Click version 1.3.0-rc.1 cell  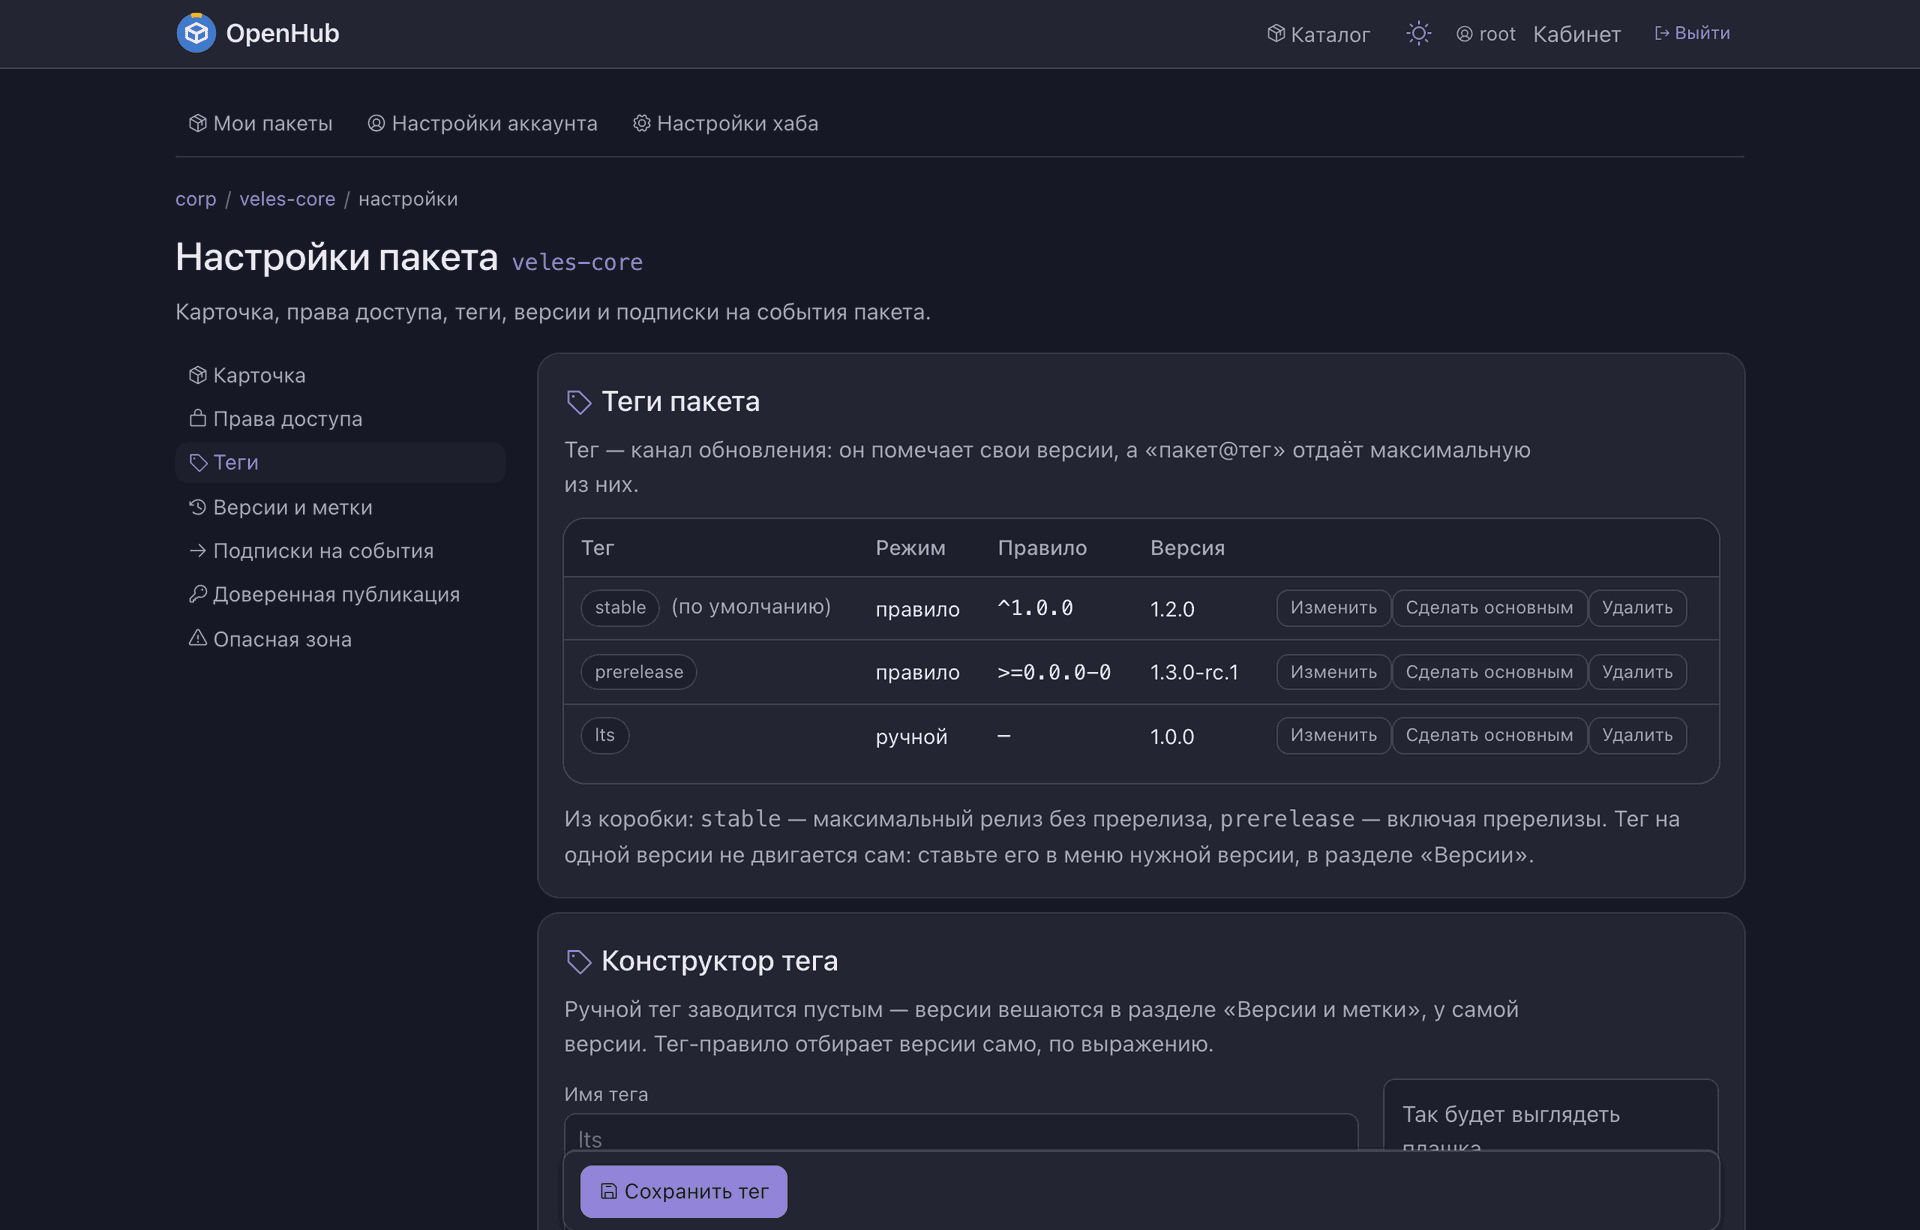point(1194,672)
